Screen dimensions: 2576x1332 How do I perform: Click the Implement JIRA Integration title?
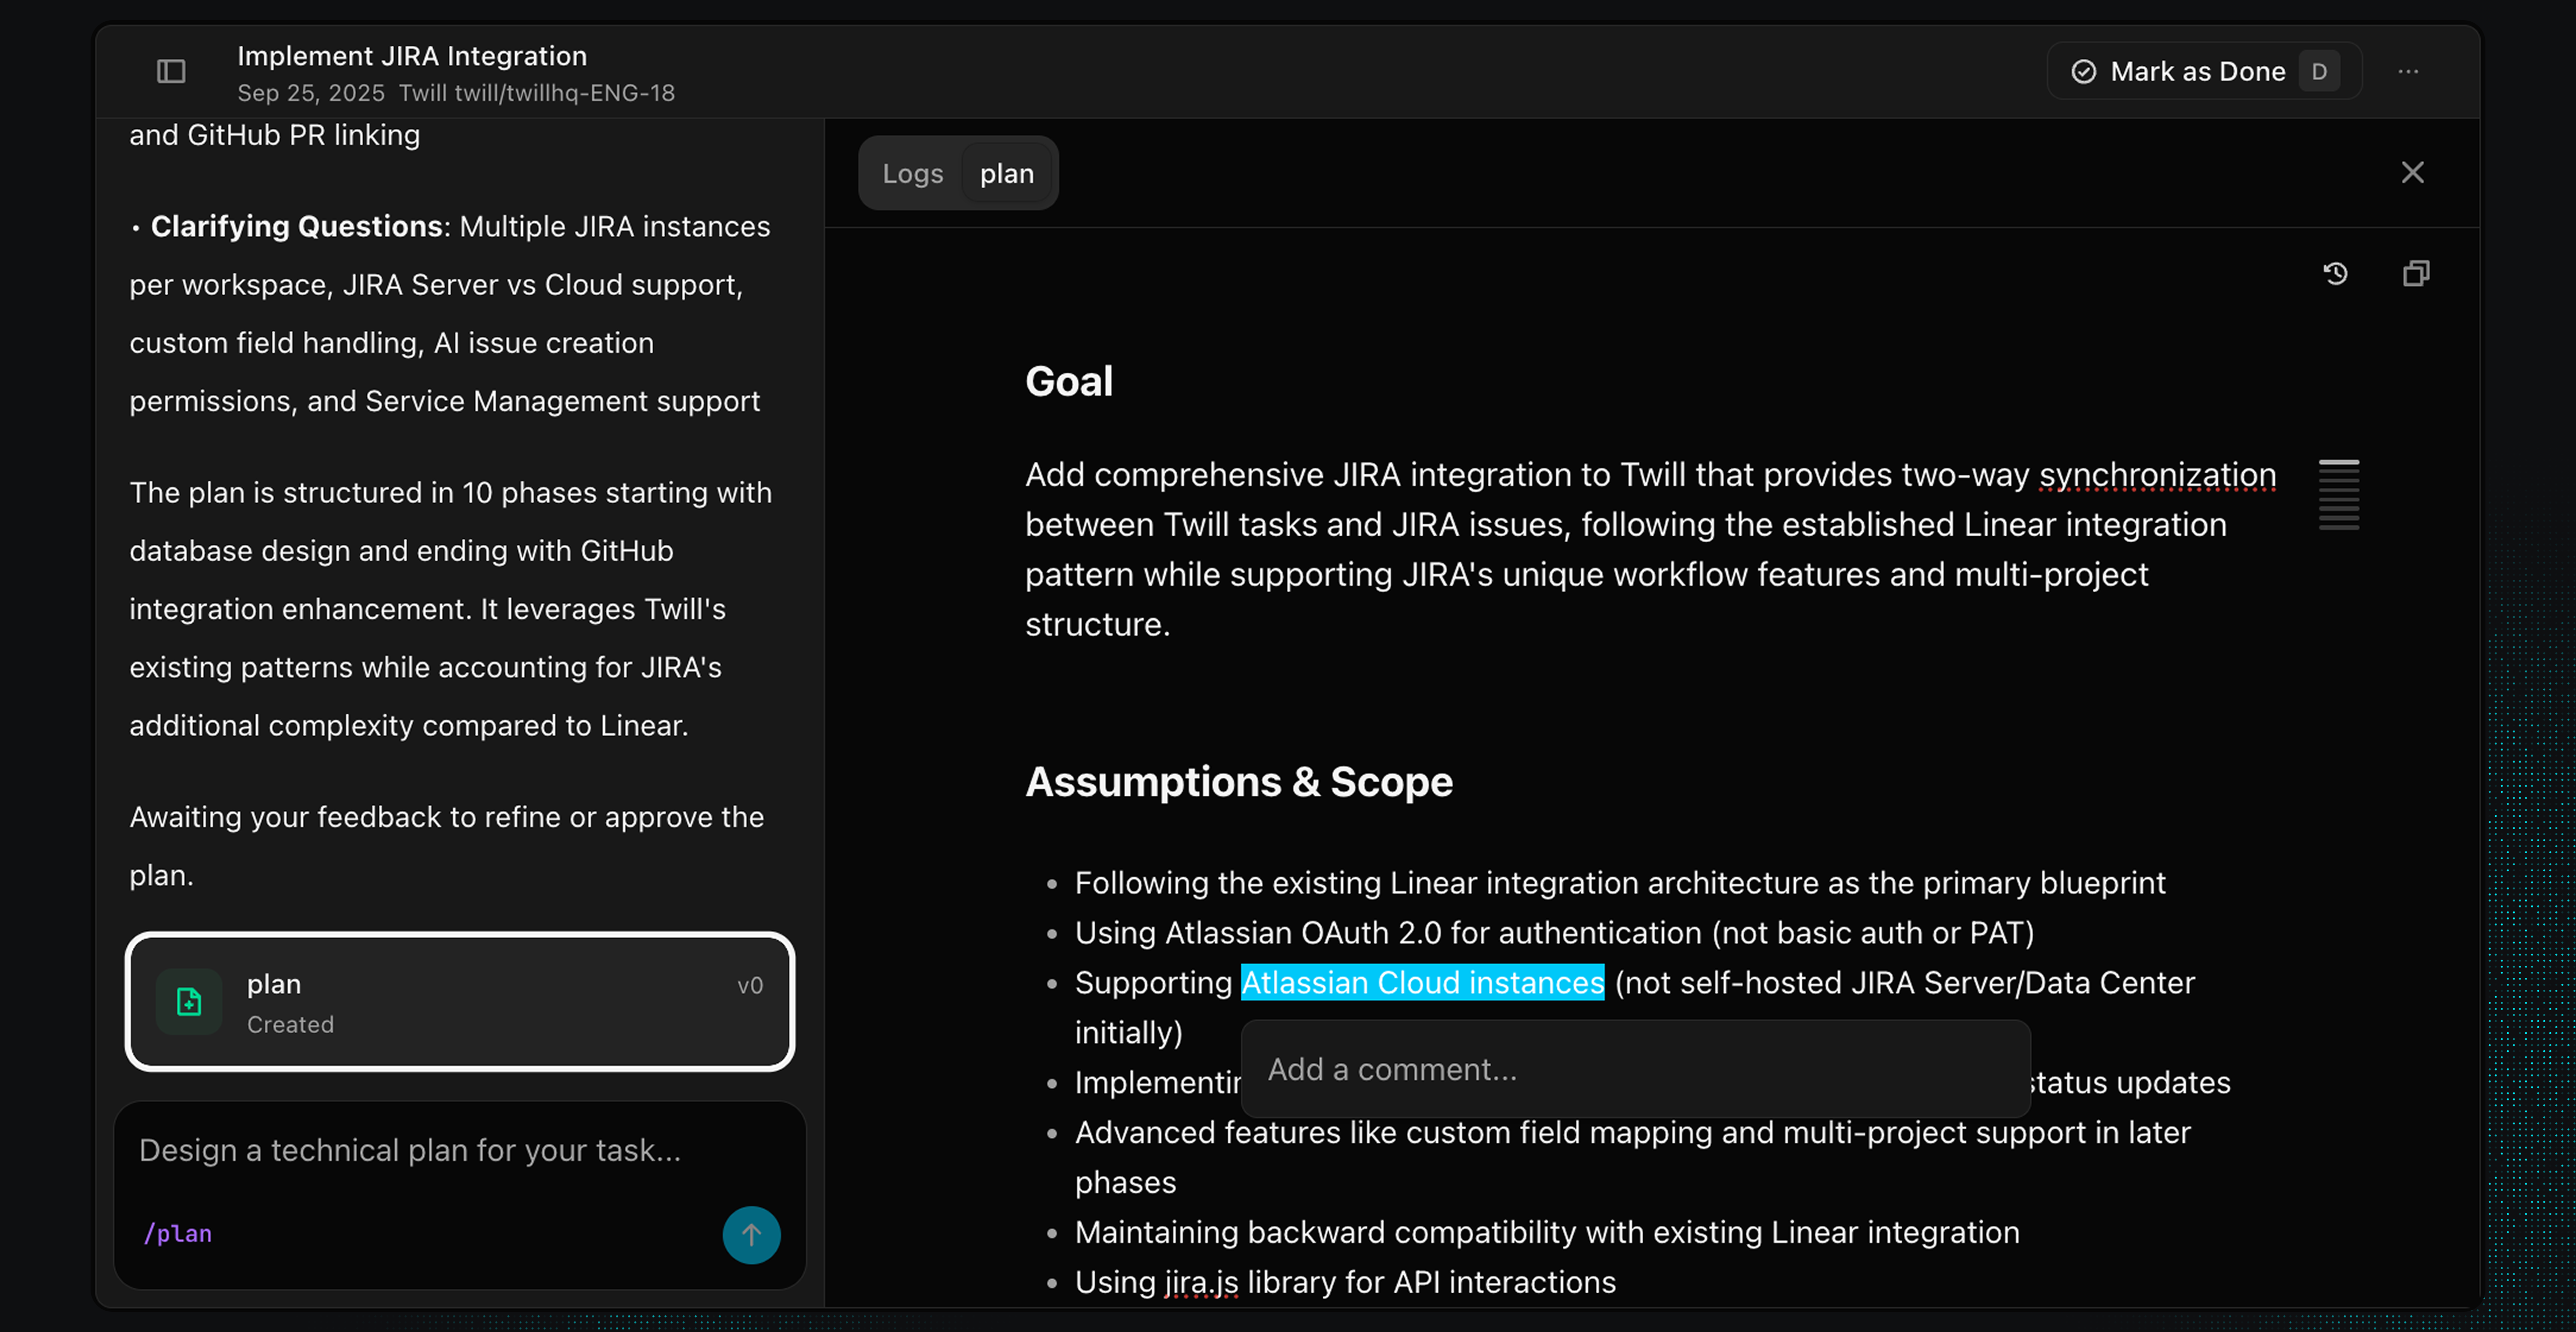click(412, 56)
